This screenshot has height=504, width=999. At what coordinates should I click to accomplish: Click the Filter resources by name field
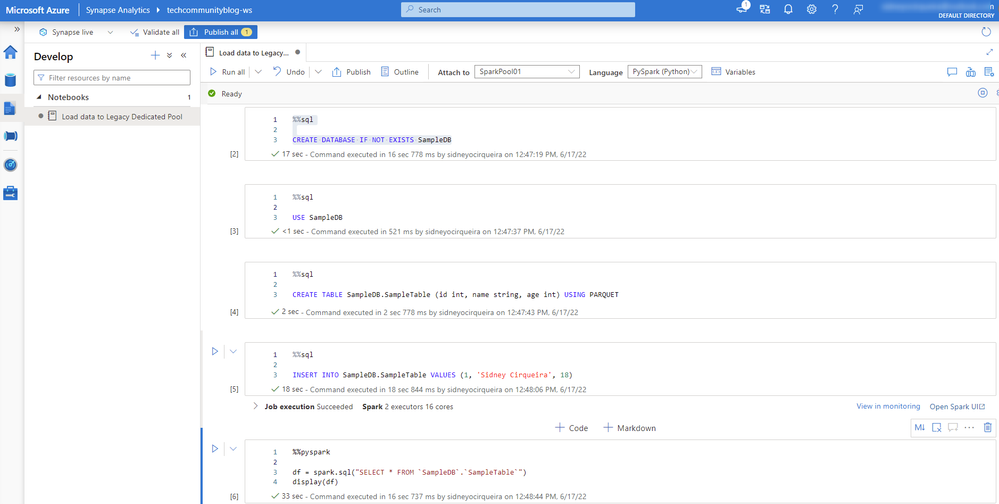[112, 78]
